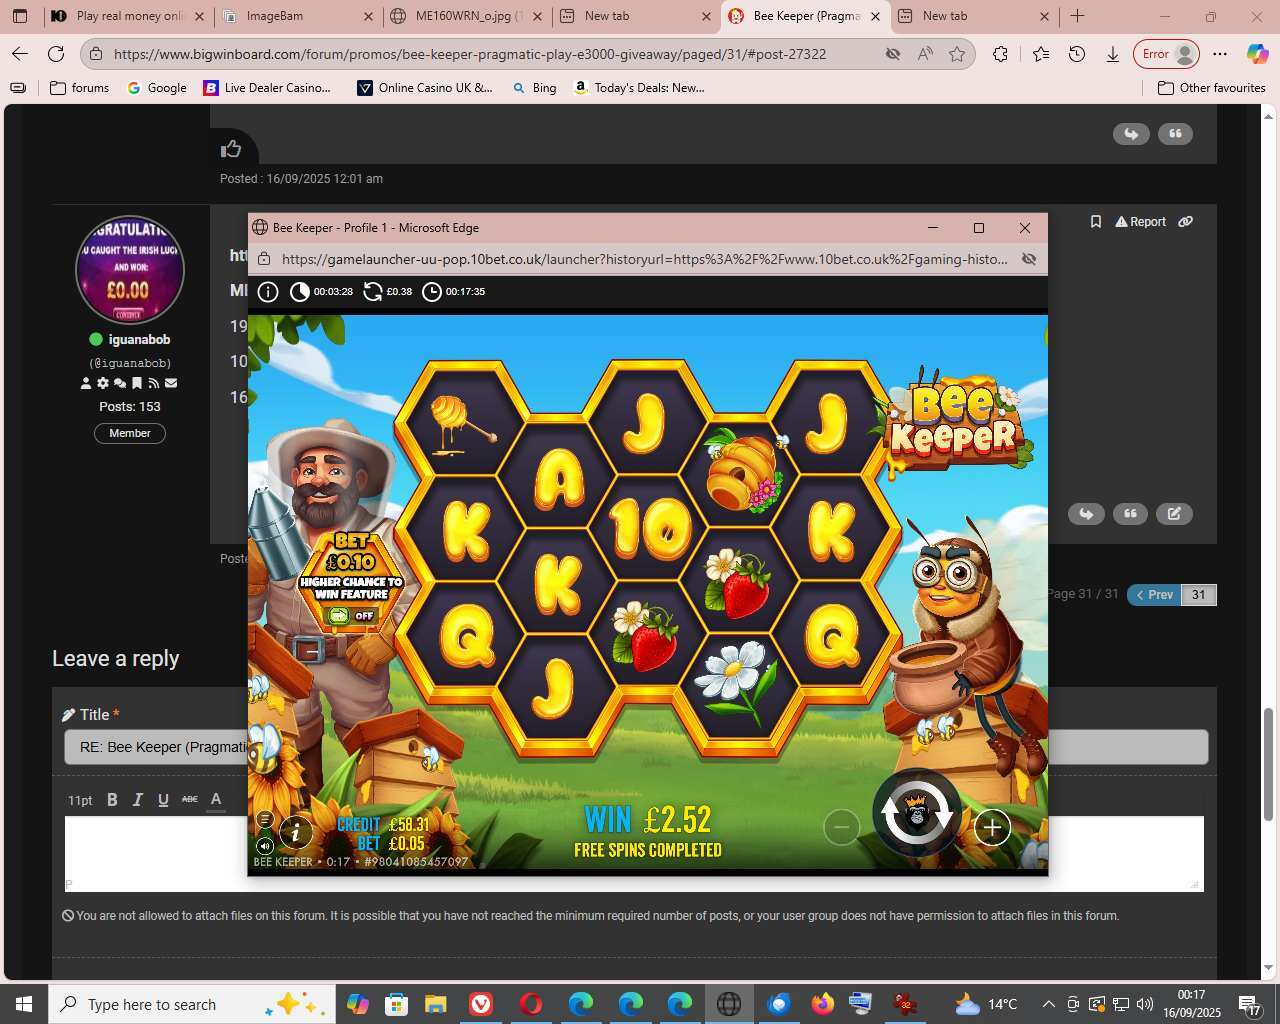Image resolution: width=1280 pixels, height=1024 pixels.
Task: Show hidden system tray icons
Action: pyautogui.click(x=1048, y=1004)
